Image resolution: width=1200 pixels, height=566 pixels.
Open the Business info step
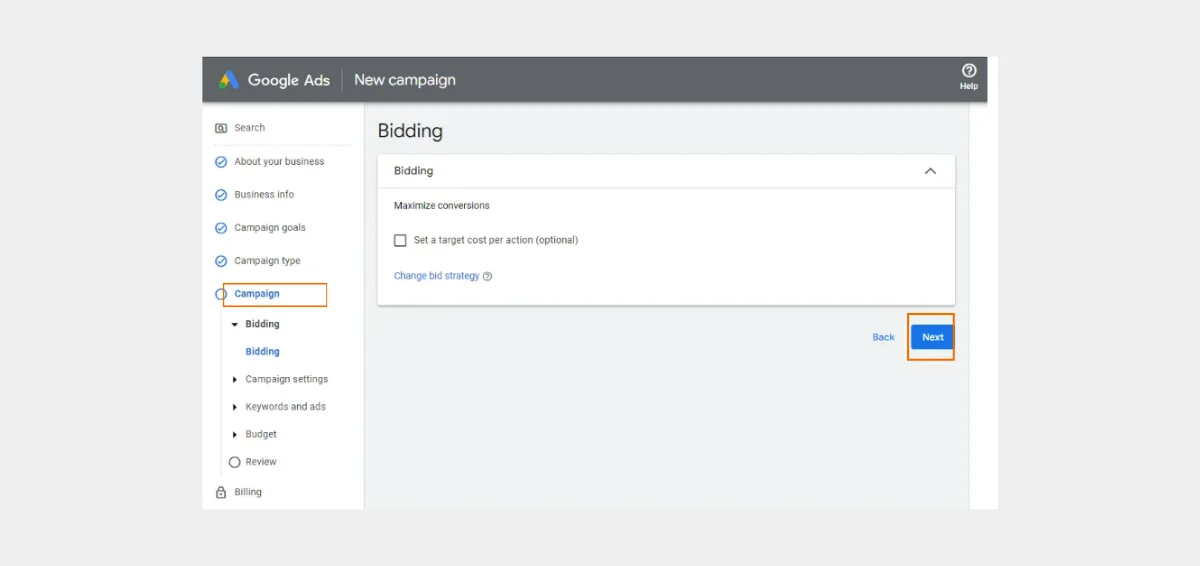click(264, 195)
